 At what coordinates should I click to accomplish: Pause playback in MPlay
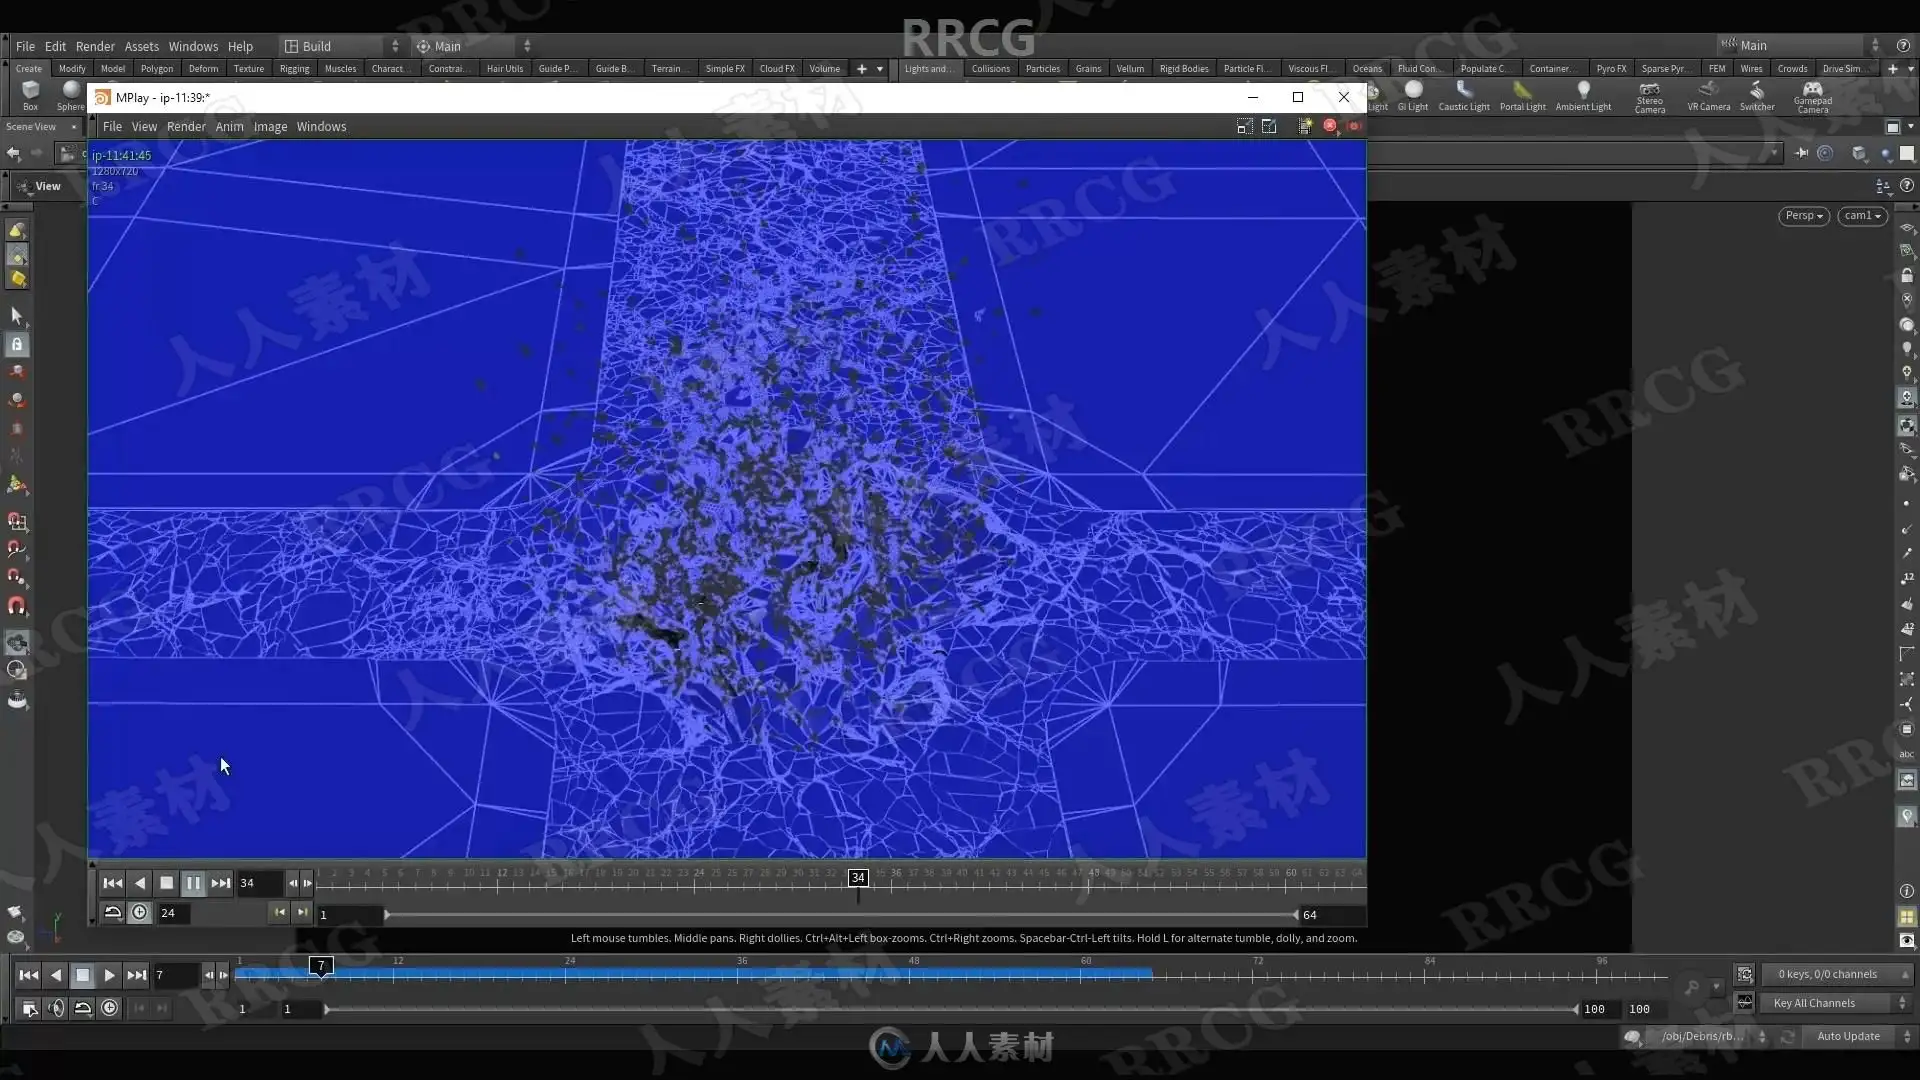(193, 883)
